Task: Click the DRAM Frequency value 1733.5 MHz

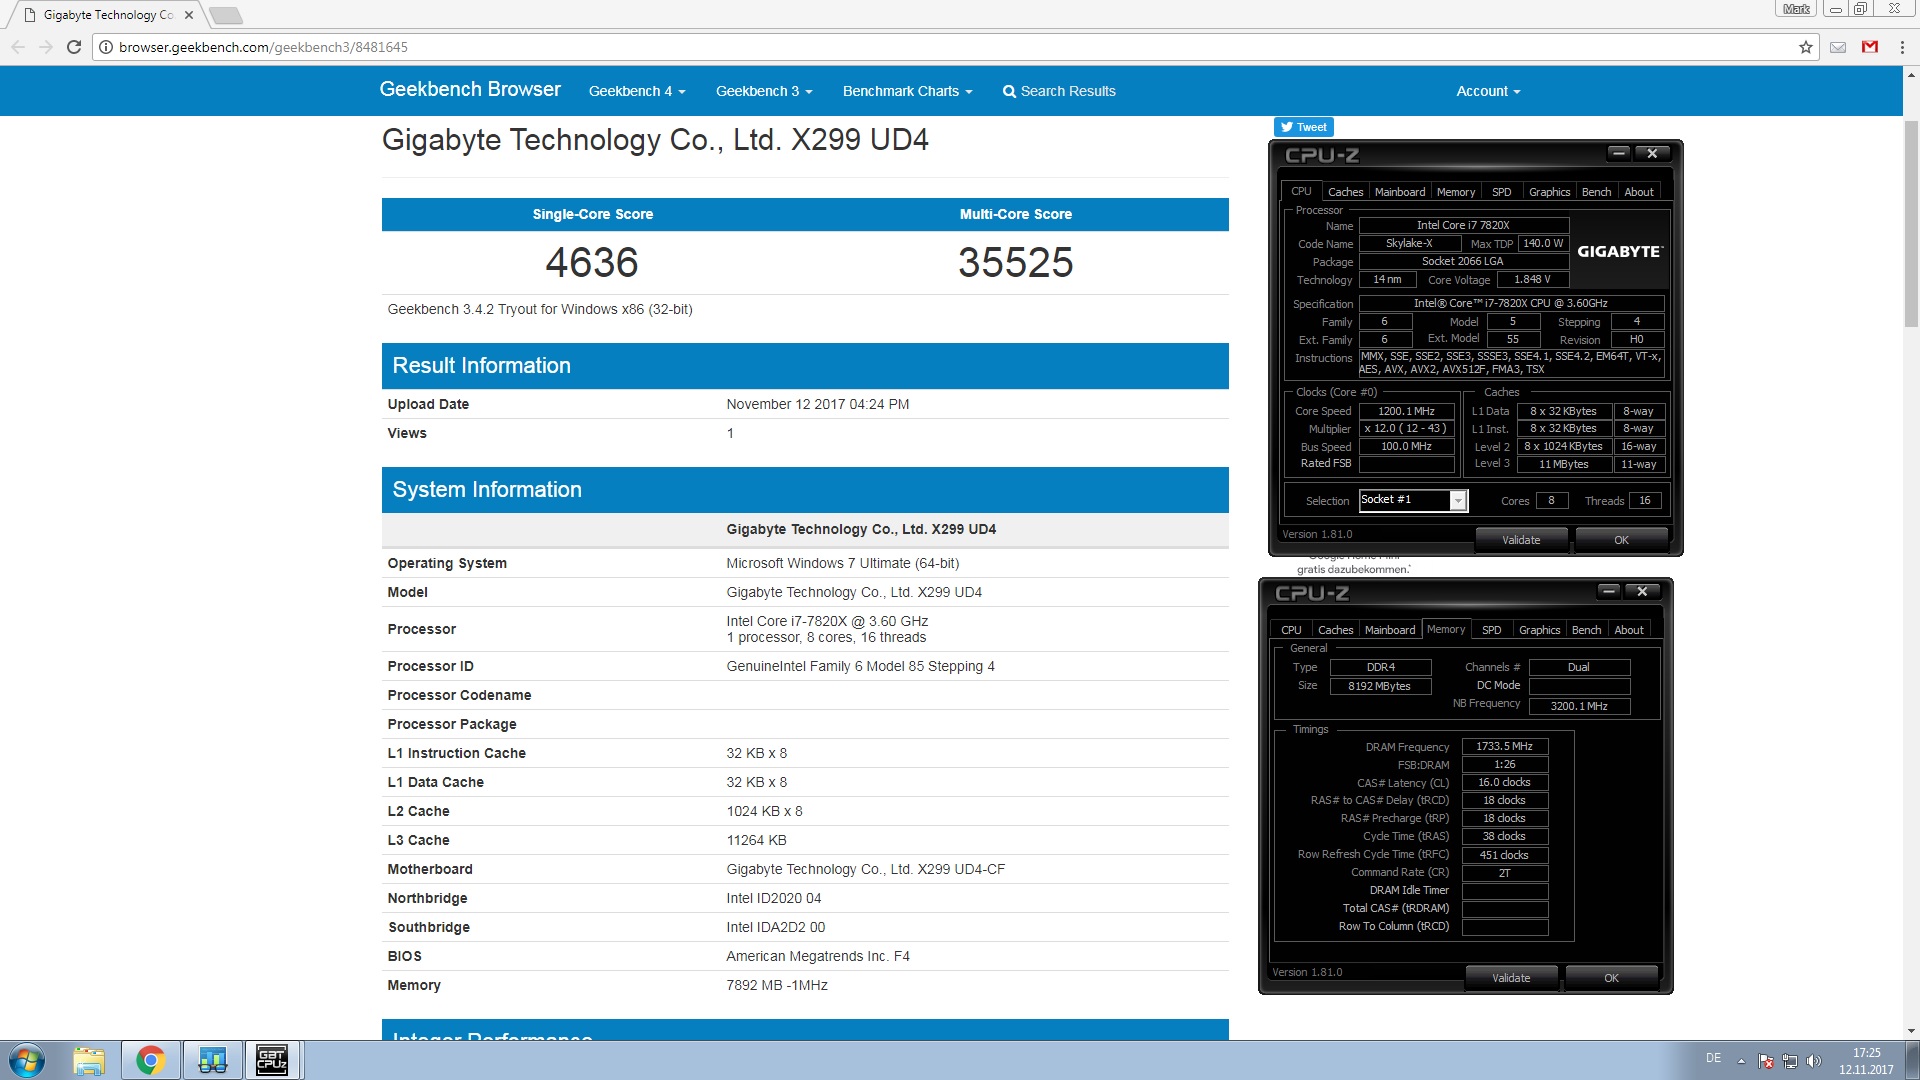Action: tap(1504, 746)
